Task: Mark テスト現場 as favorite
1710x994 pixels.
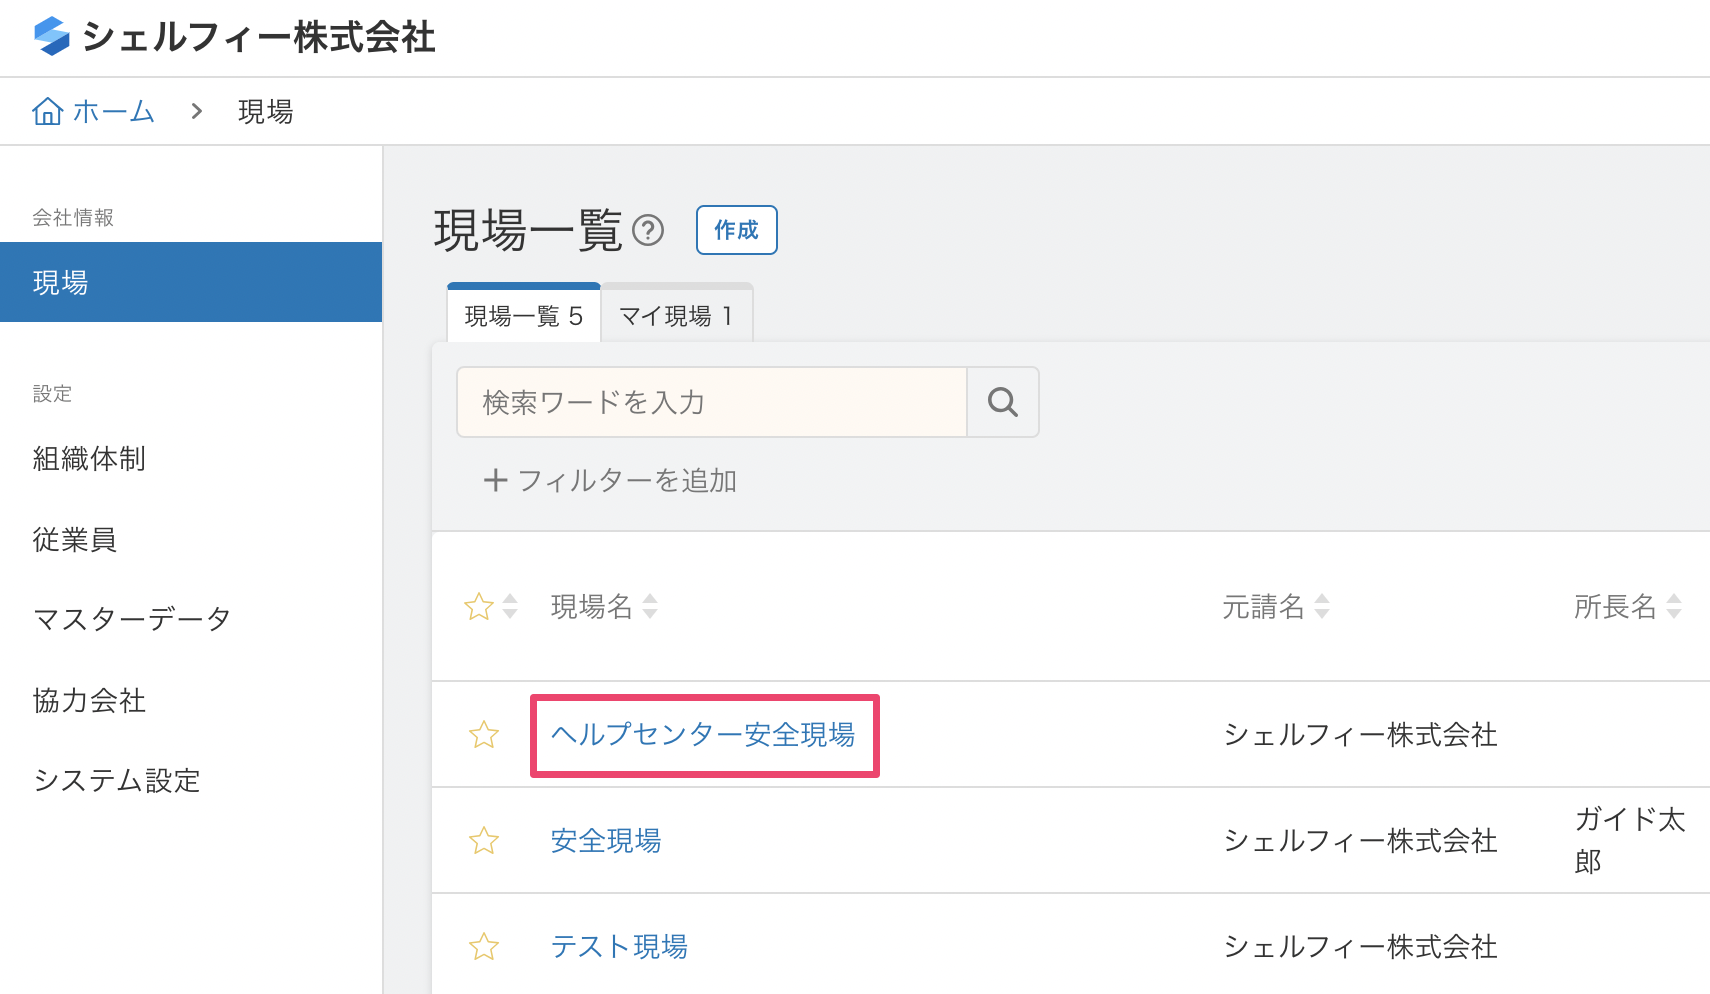Action: (484, 946)
